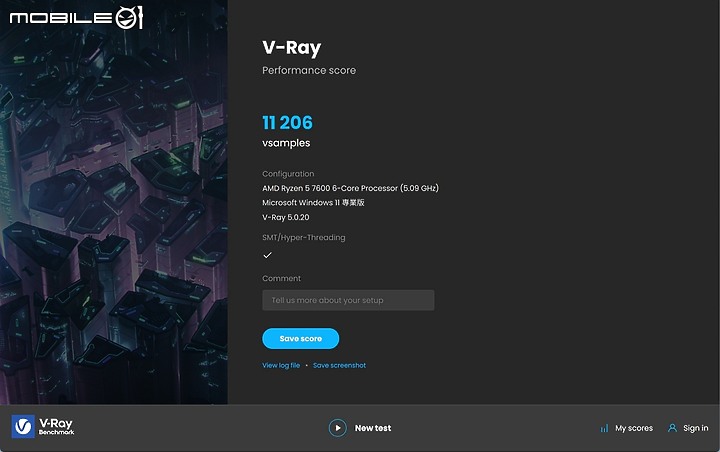Screen dimensions: 720x452
Task: Click the Save score button
Action: click(300, 338)
